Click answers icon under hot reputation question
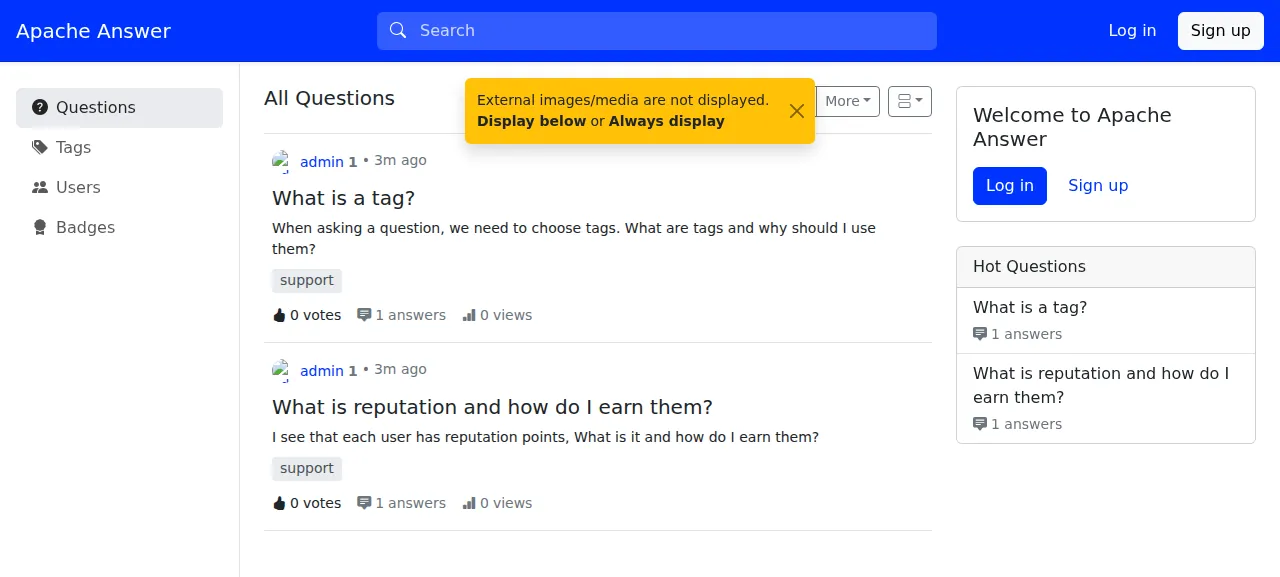The height and width of the screenshot is (577, 1280). [980, 424]
